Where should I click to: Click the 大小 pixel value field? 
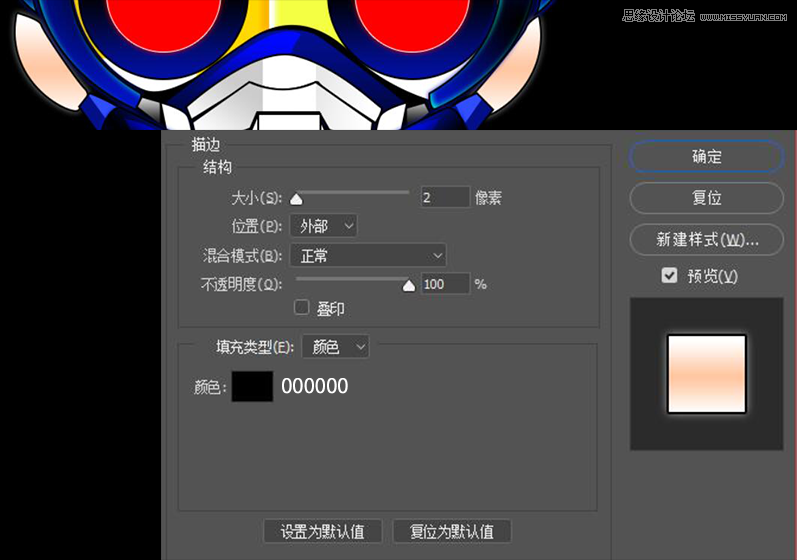point(445,197)
